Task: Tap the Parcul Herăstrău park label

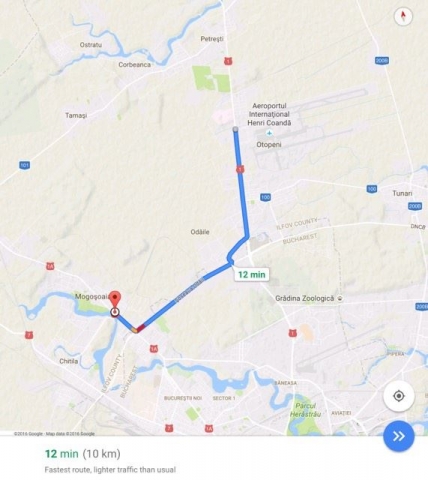Action: pyautogui.click(x=305, y=410)
